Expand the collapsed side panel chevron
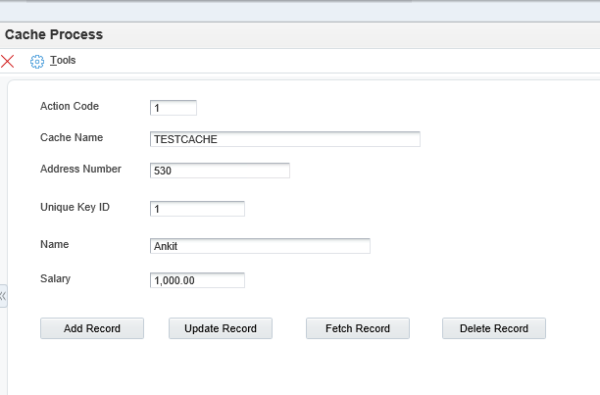Screen dimensions: 600x395 click(x=3, y=296)
